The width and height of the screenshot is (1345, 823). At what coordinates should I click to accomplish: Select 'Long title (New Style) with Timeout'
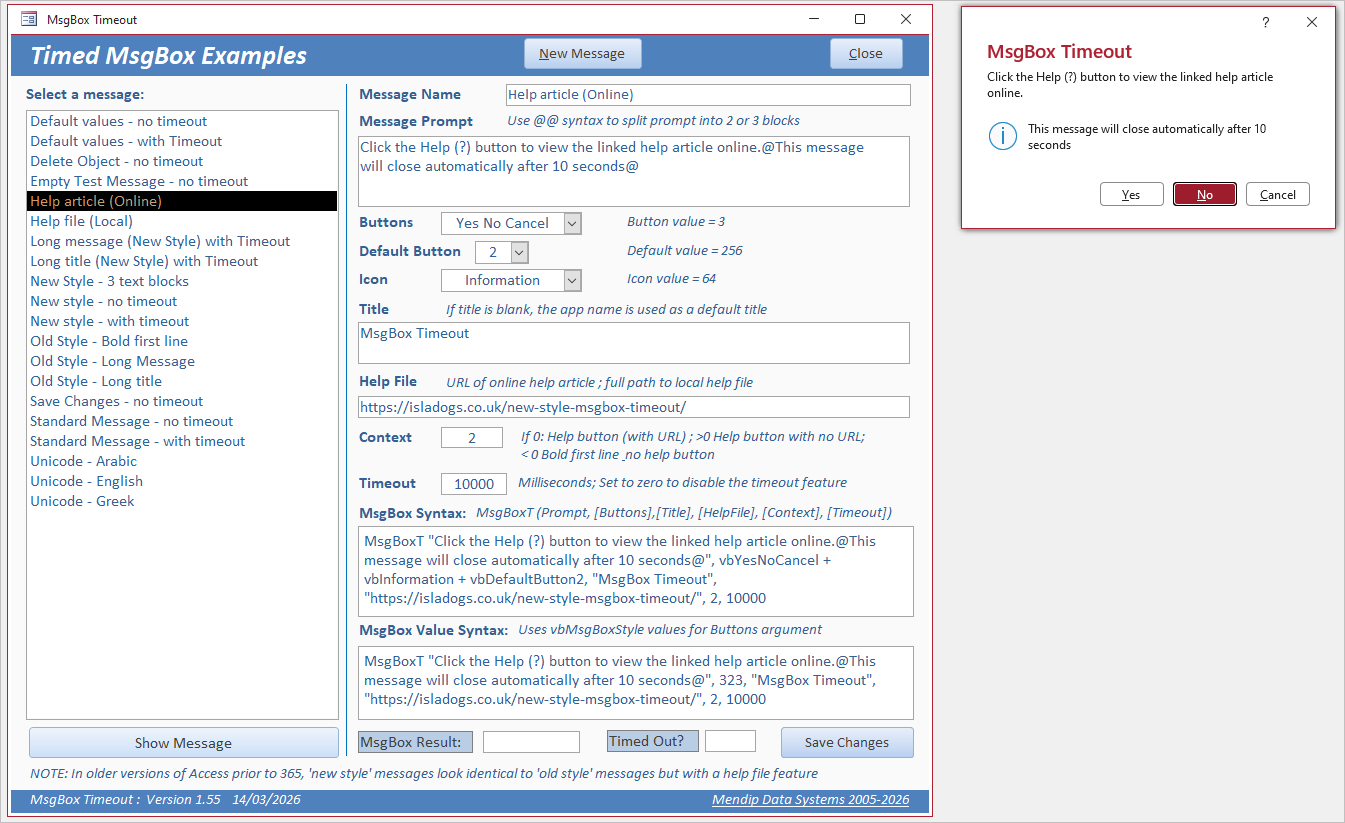click(x=182, y=261)
